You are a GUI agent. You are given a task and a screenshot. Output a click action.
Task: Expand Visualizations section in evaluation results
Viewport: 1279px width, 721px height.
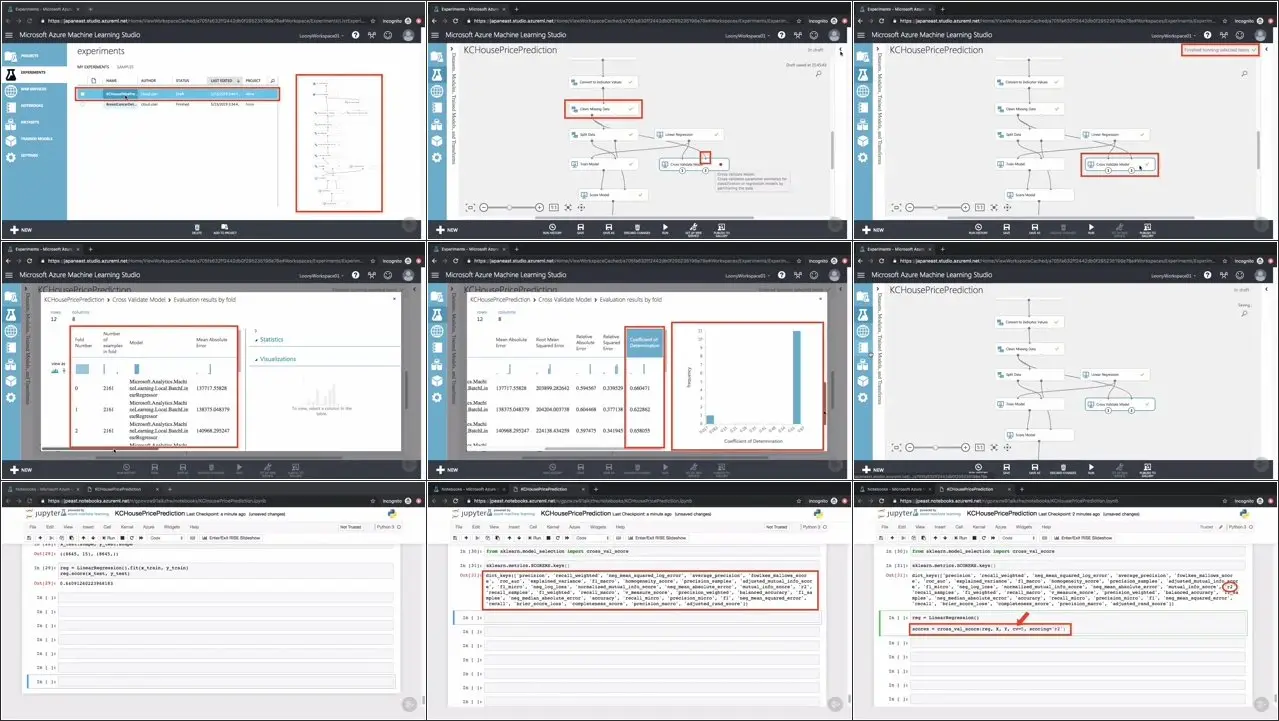click(276, 359)
